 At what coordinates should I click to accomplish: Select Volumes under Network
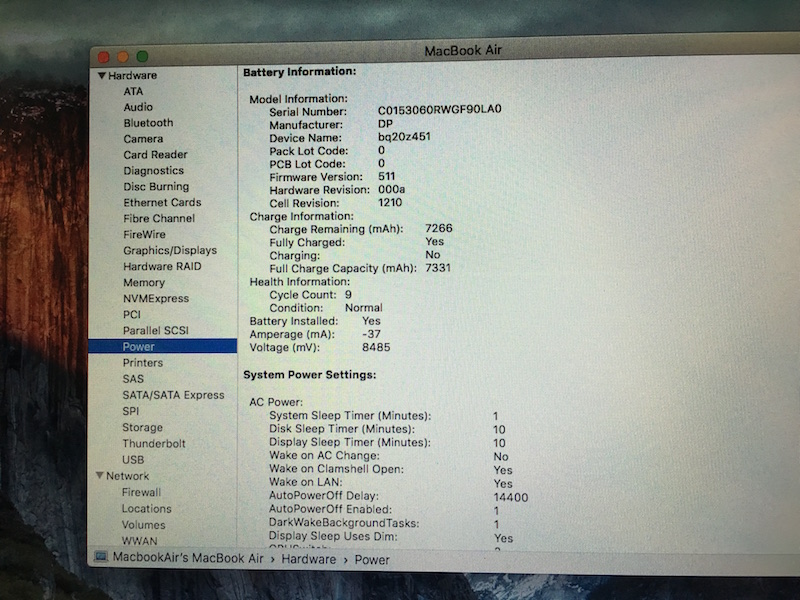(143, 525)
